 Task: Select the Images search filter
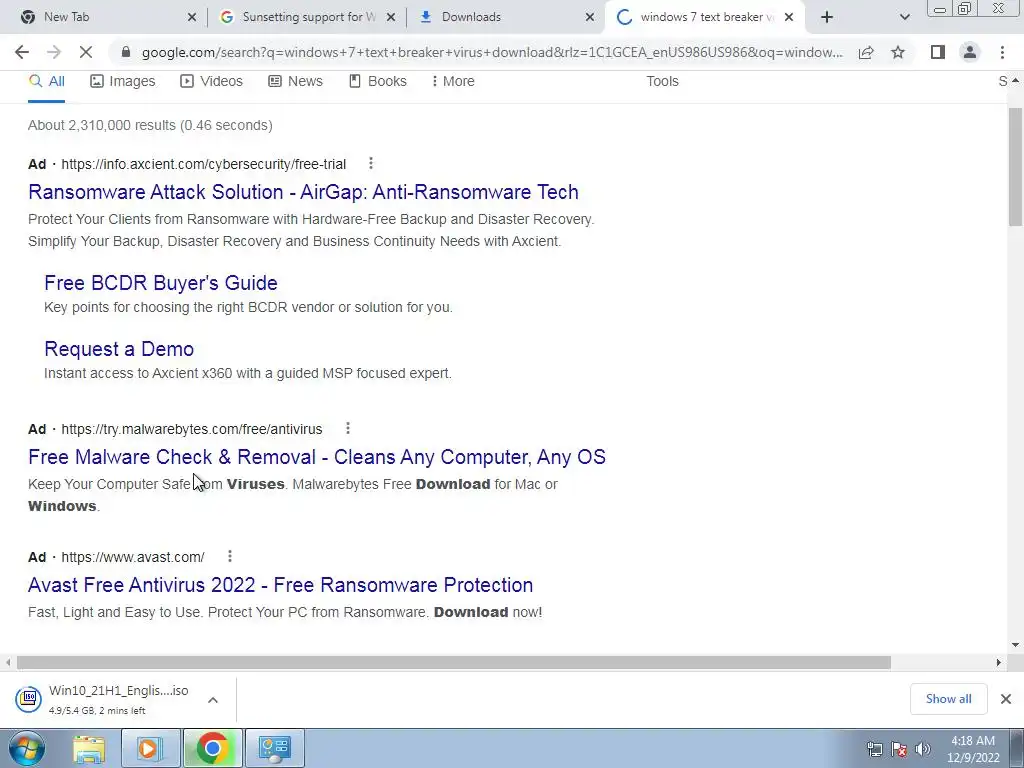[123, 82]
